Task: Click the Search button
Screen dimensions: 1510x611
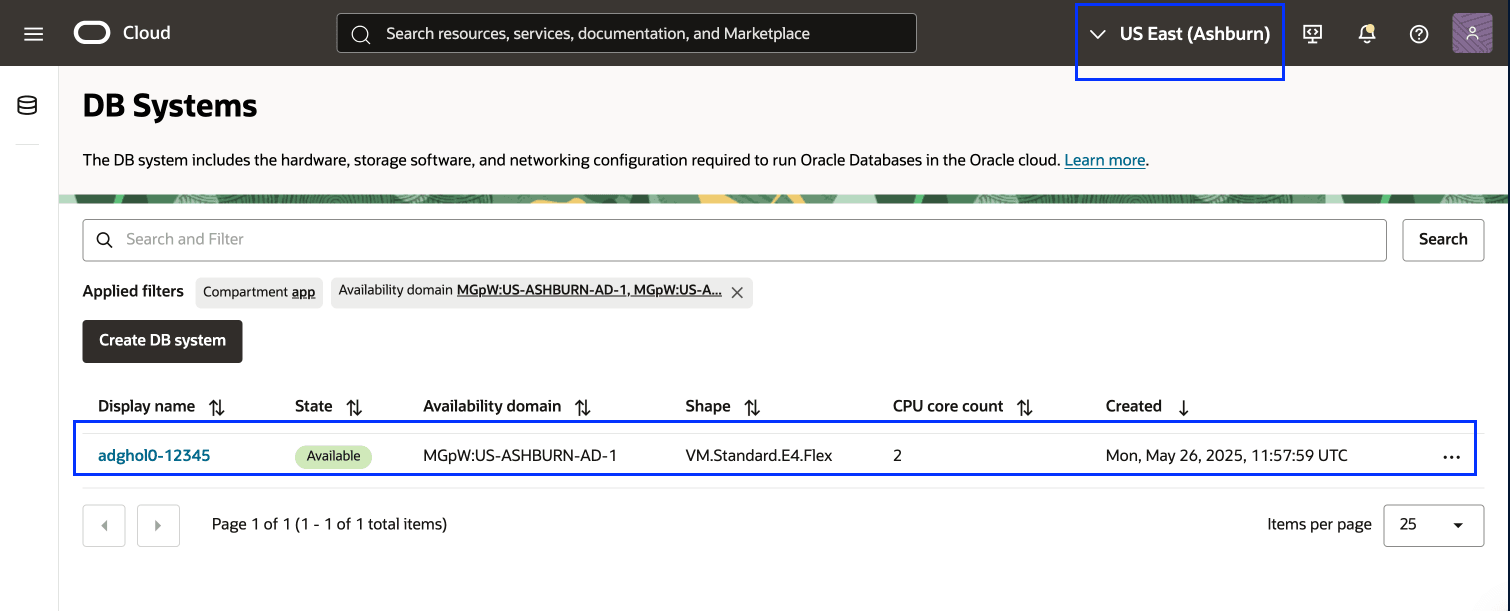Action: coord(1443,240)
